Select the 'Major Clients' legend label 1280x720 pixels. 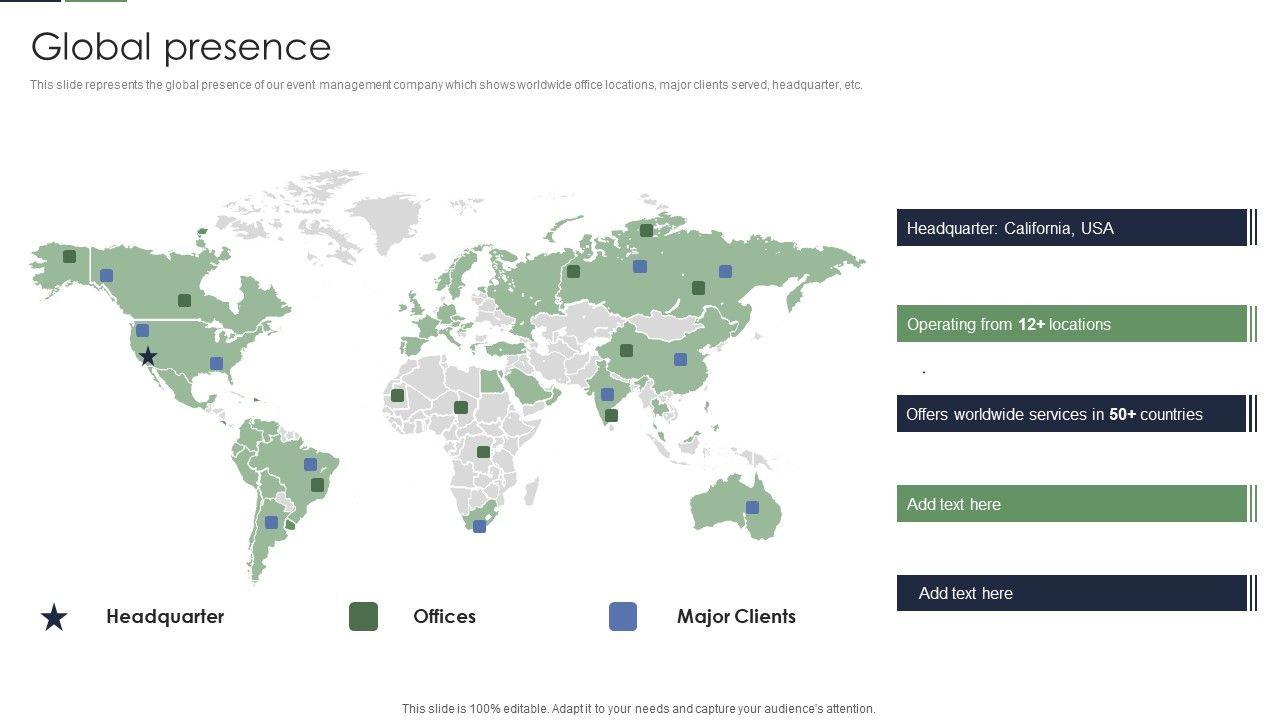click(x=736, y=617)
